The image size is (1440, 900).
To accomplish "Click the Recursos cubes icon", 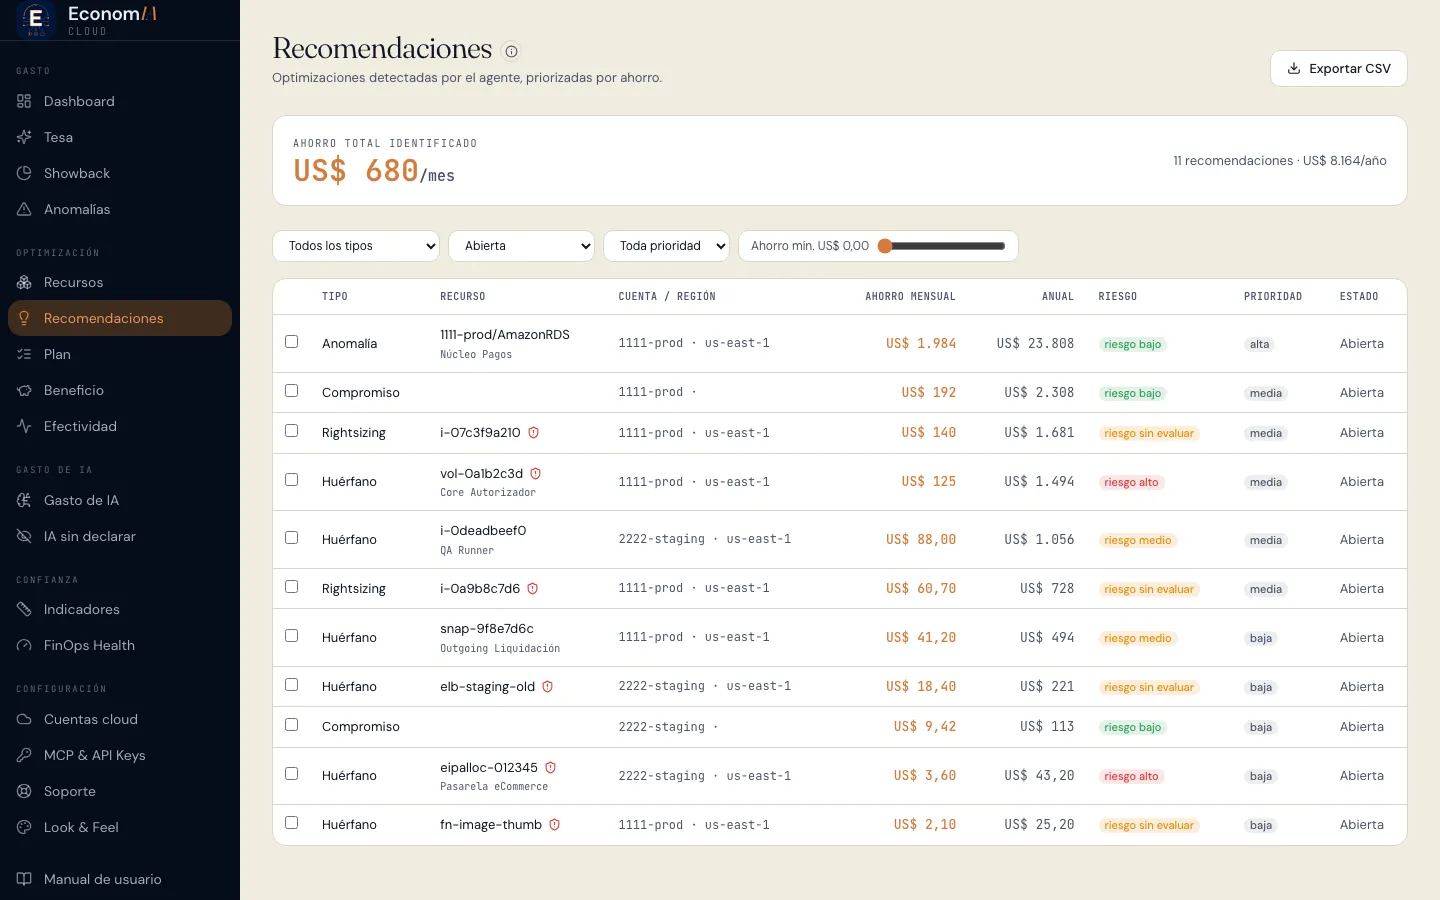I will (x=24, y=282).
